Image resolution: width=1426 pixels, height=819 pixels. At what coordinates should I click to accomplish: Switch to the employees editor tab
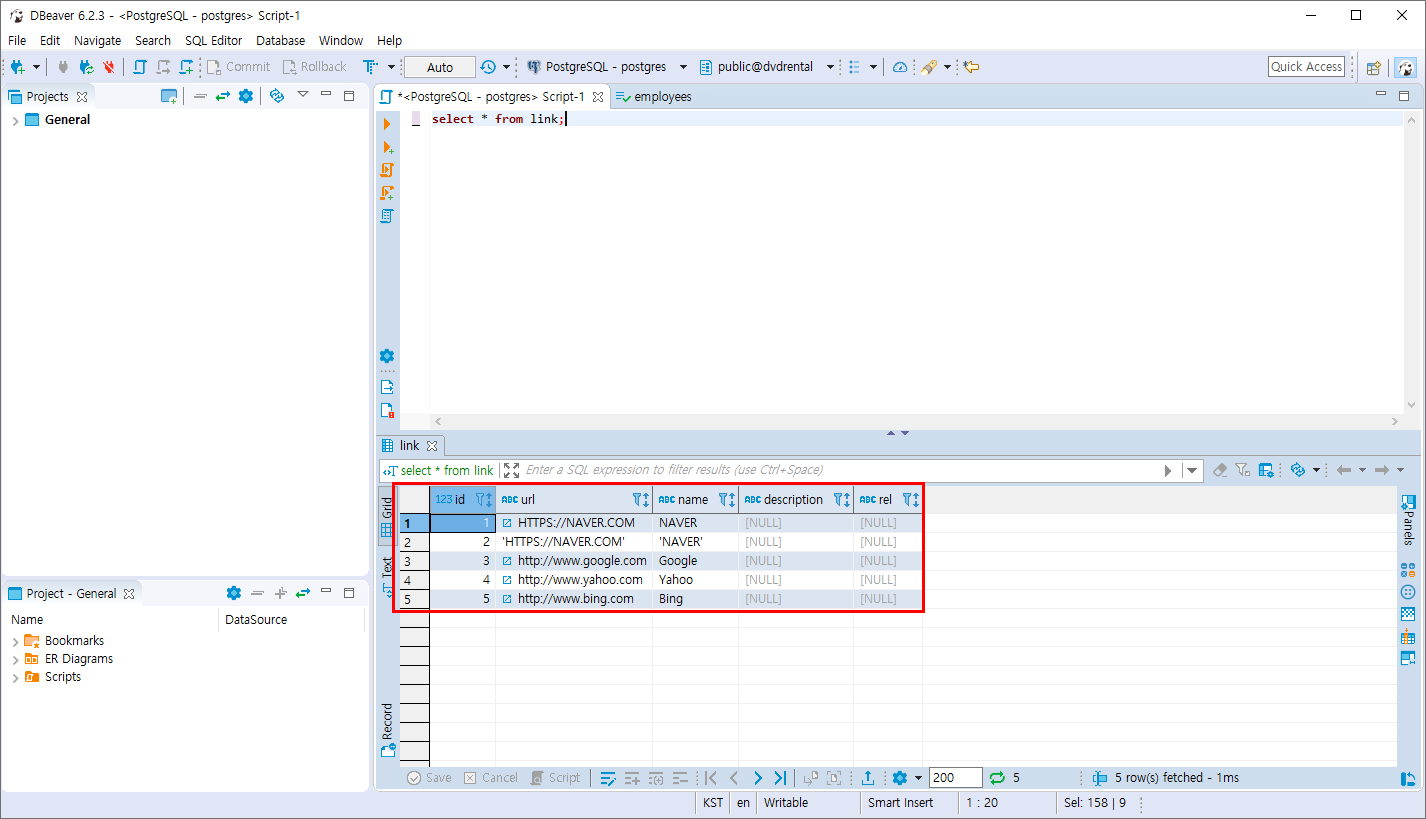653,97
